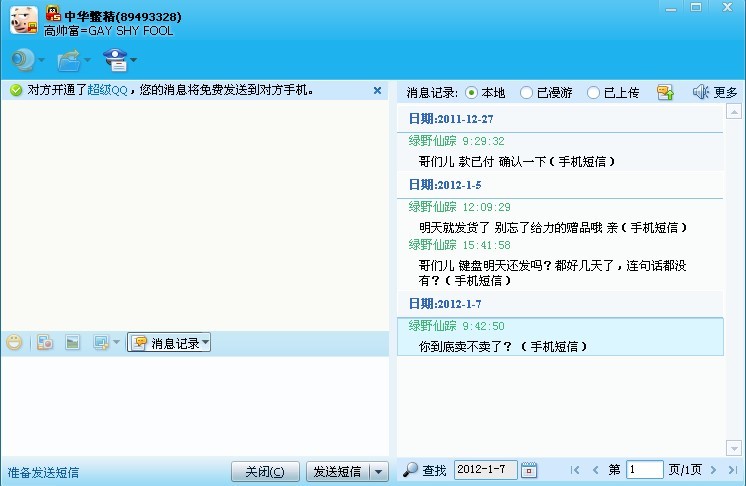Click the 发送短信 button

point(337,472)
